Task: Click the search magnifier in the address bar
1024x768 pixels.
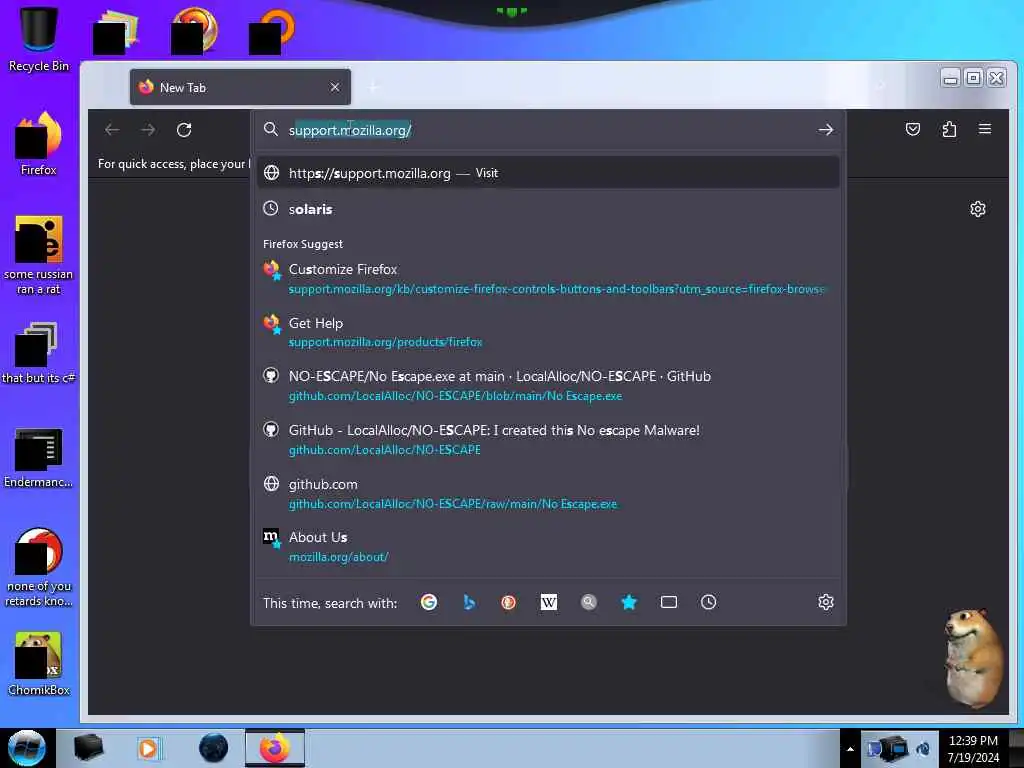Action: pos(270,129)
